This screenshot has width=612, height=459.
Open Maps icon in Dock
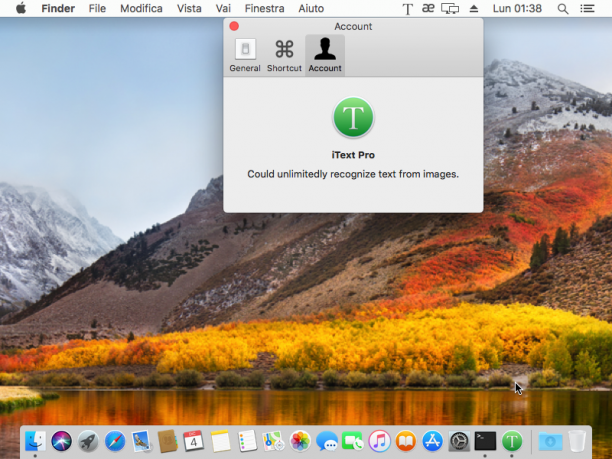(x=273, y=441)
